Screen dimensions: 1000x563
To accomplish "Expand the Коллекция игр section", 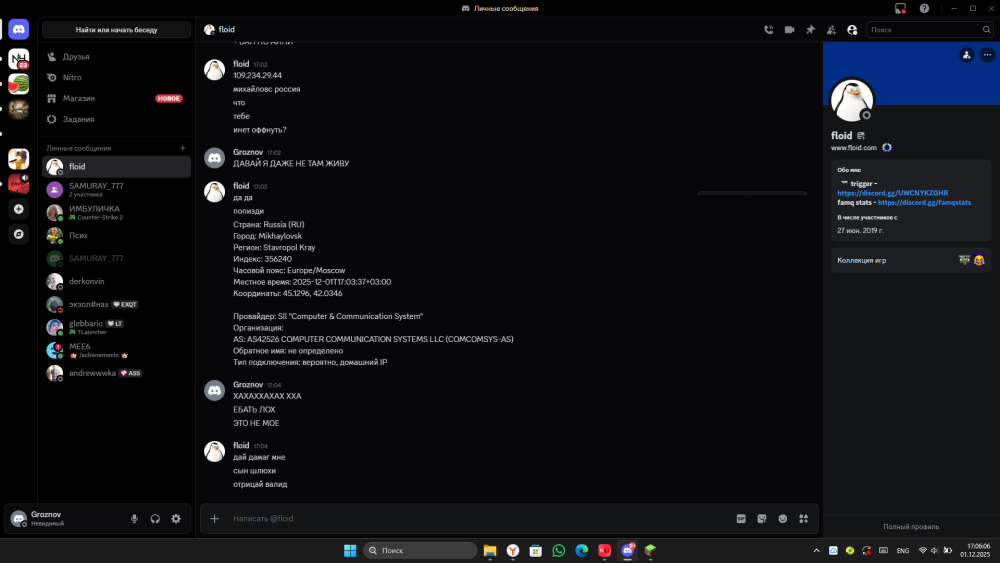I will coord(911,260).
